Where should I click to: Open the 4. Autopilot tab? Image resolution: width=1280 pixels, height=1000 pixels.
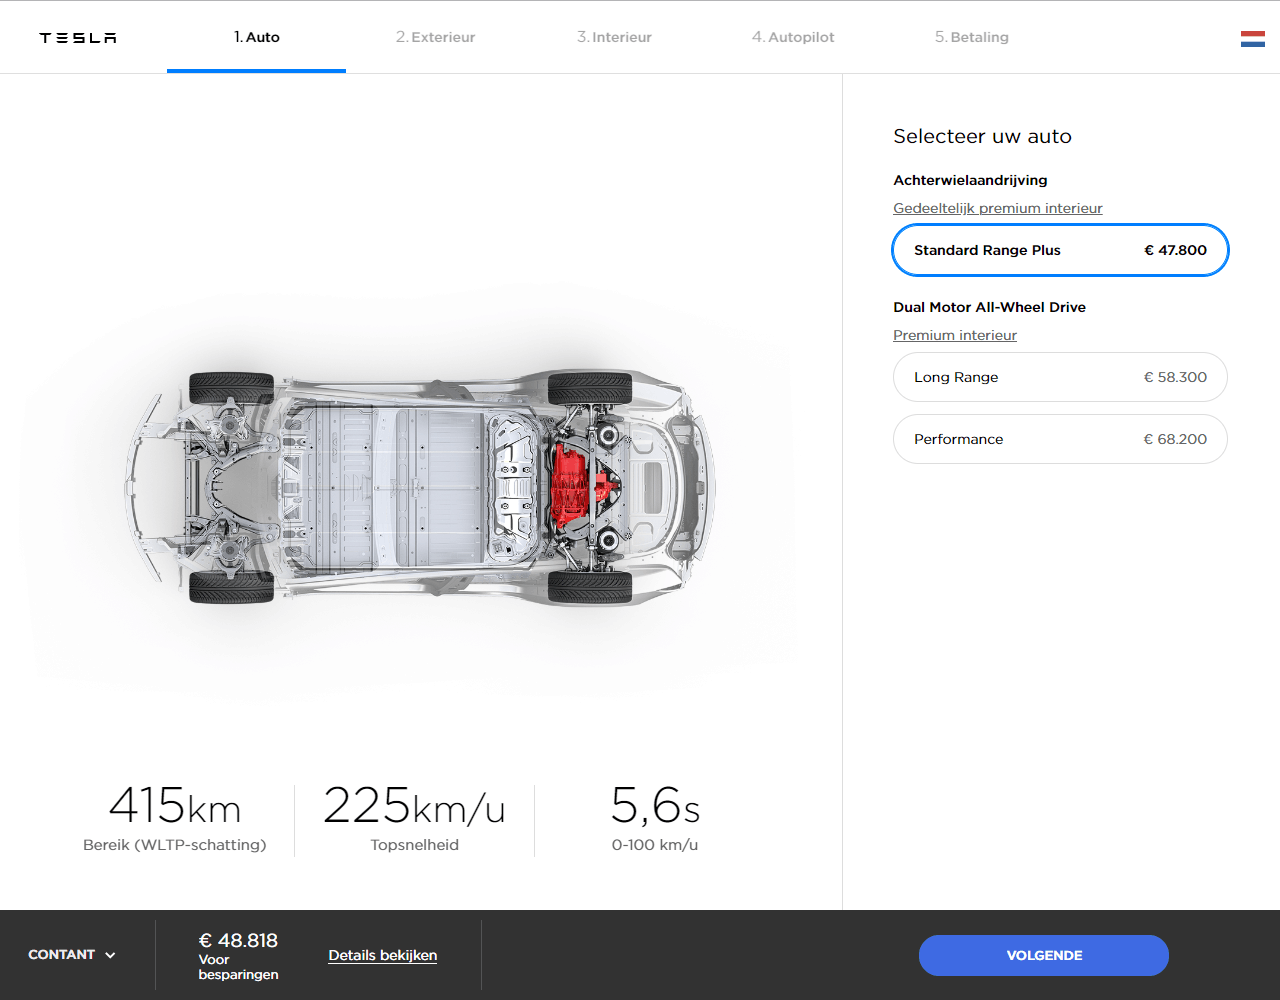pyautogui.click(x=793, y=37)
